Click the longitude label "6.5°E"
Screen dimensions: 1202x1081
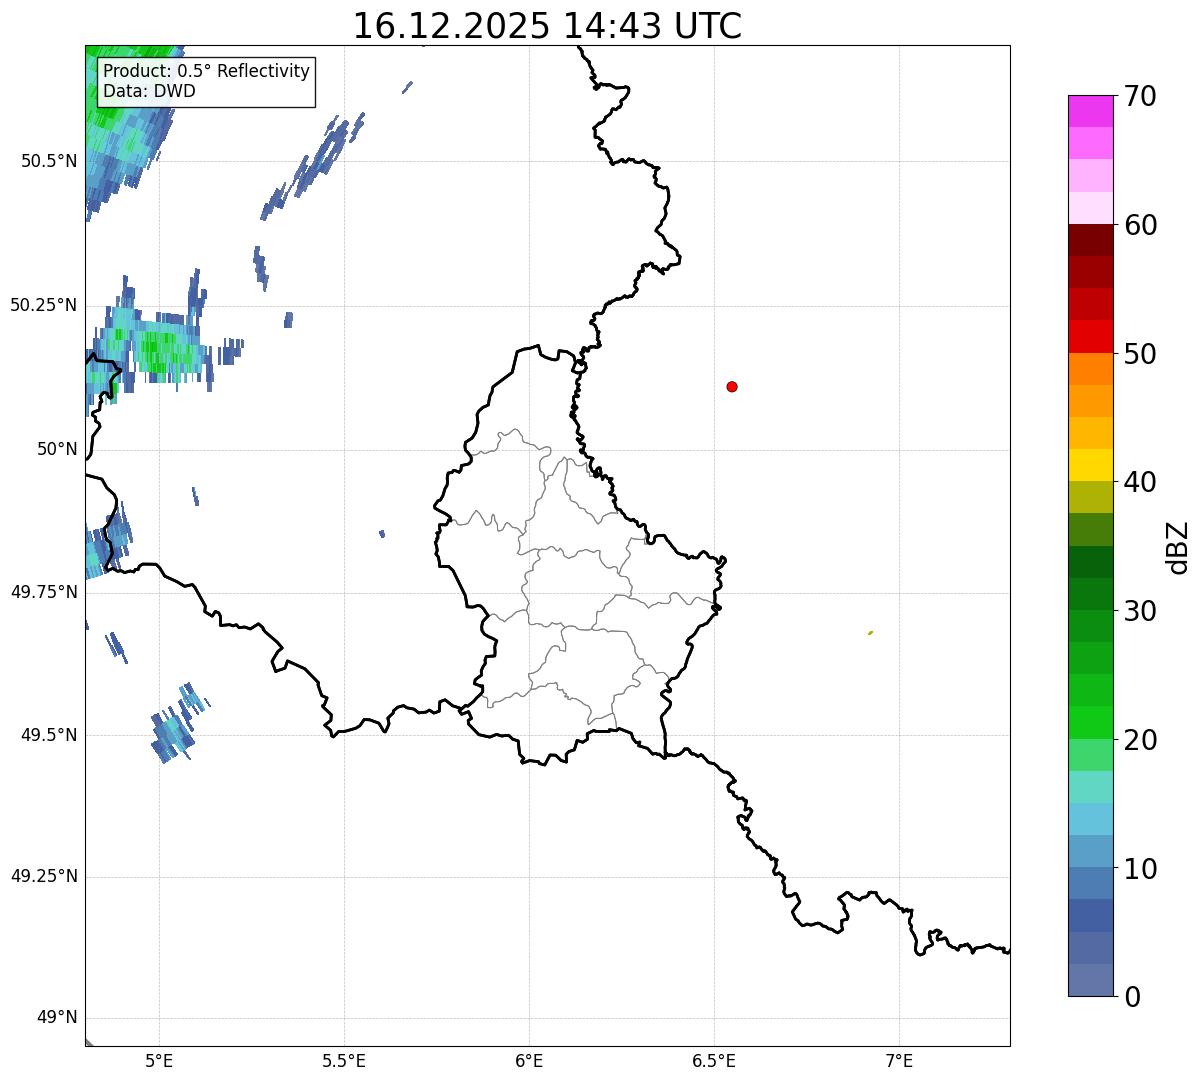click(x=714, y=1060)
